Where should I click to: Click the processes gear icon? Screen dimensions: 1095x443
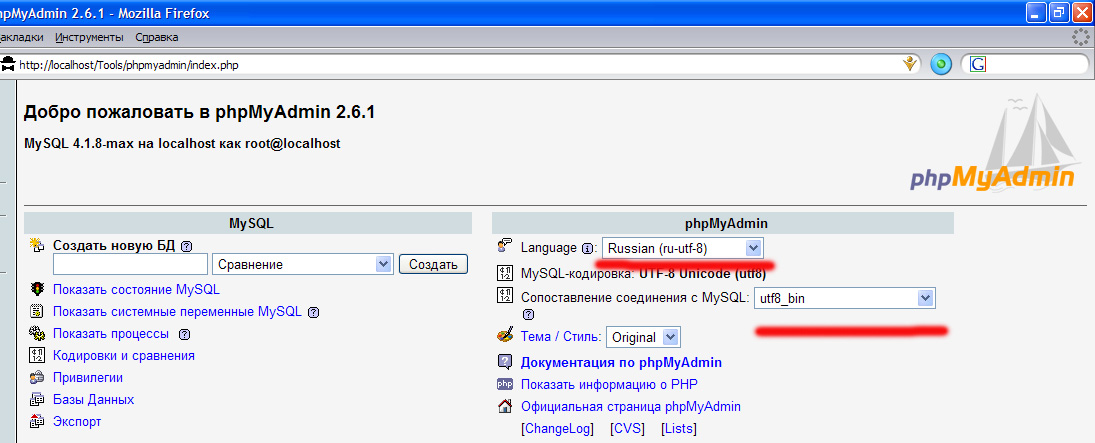point(36,333)
